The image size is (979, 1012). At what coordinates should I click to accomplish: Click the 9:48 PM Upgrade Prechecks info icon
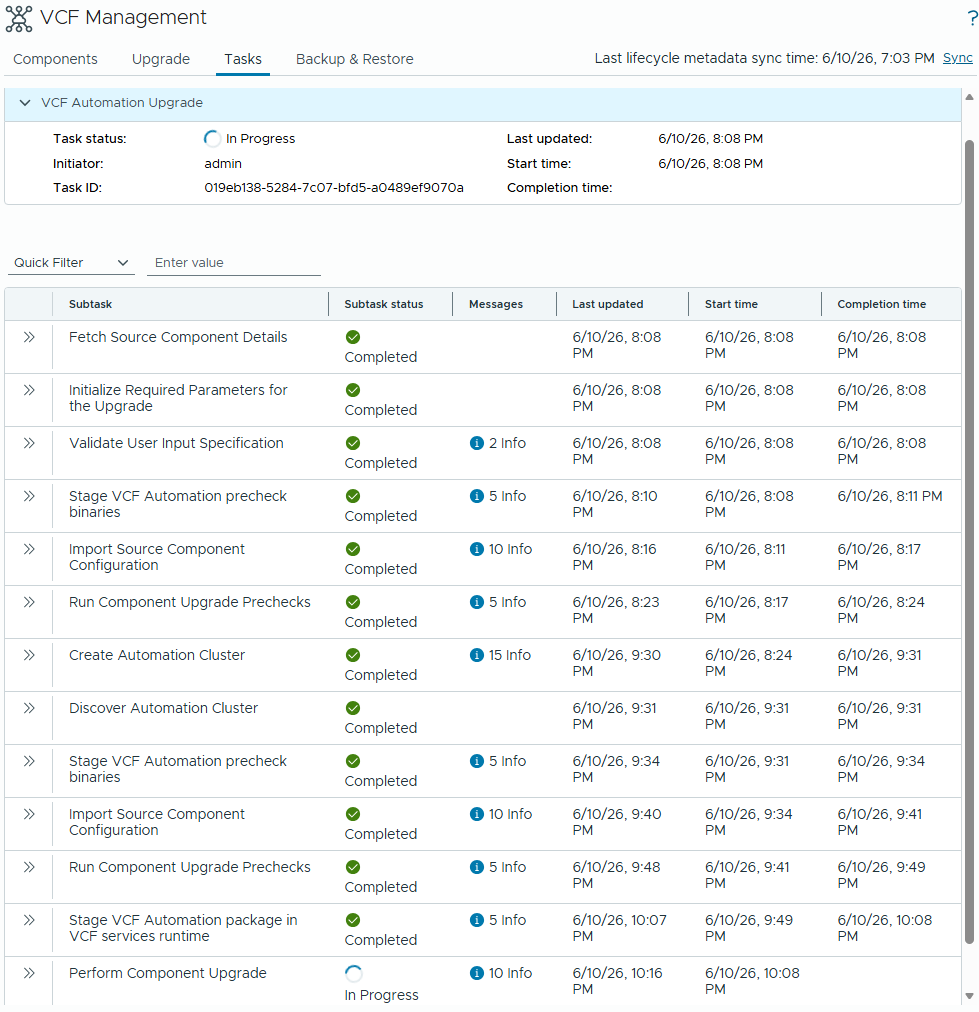[477, 867]
